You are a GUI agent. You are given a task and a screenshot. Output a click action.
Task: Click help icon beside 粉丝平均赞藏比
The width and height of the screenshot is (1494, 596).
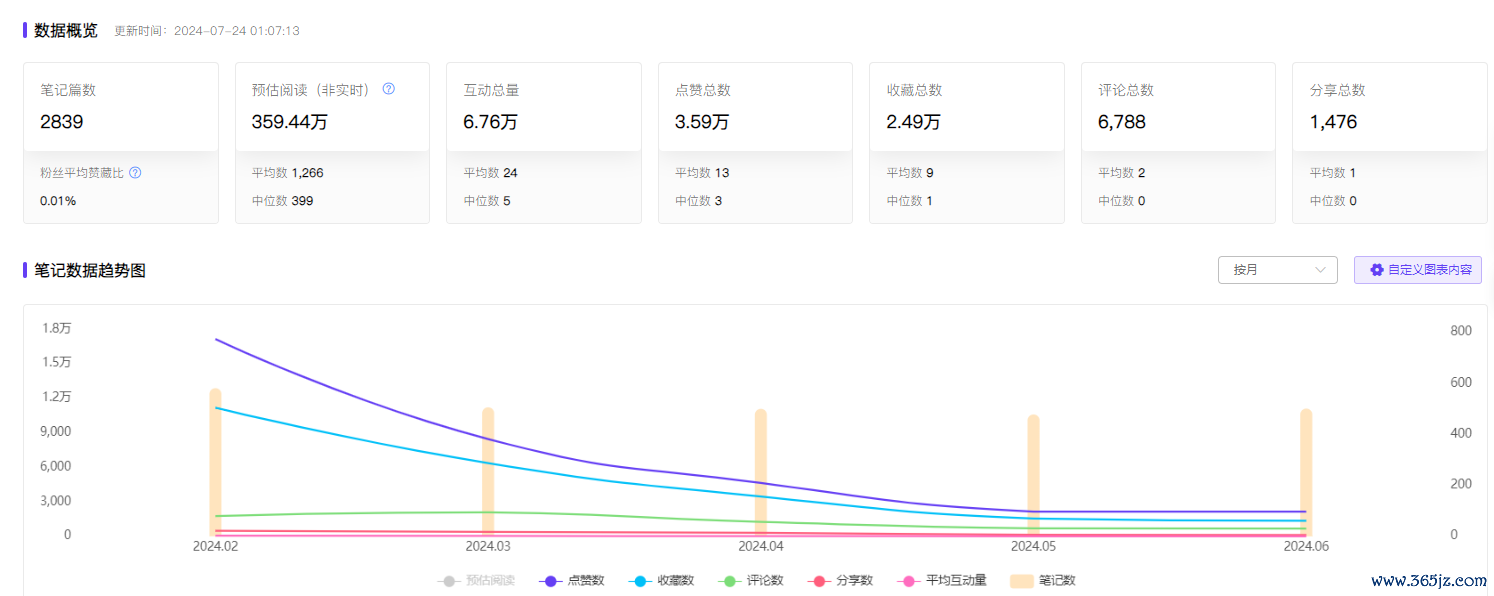pyautogui.click(x=135, y=173)
